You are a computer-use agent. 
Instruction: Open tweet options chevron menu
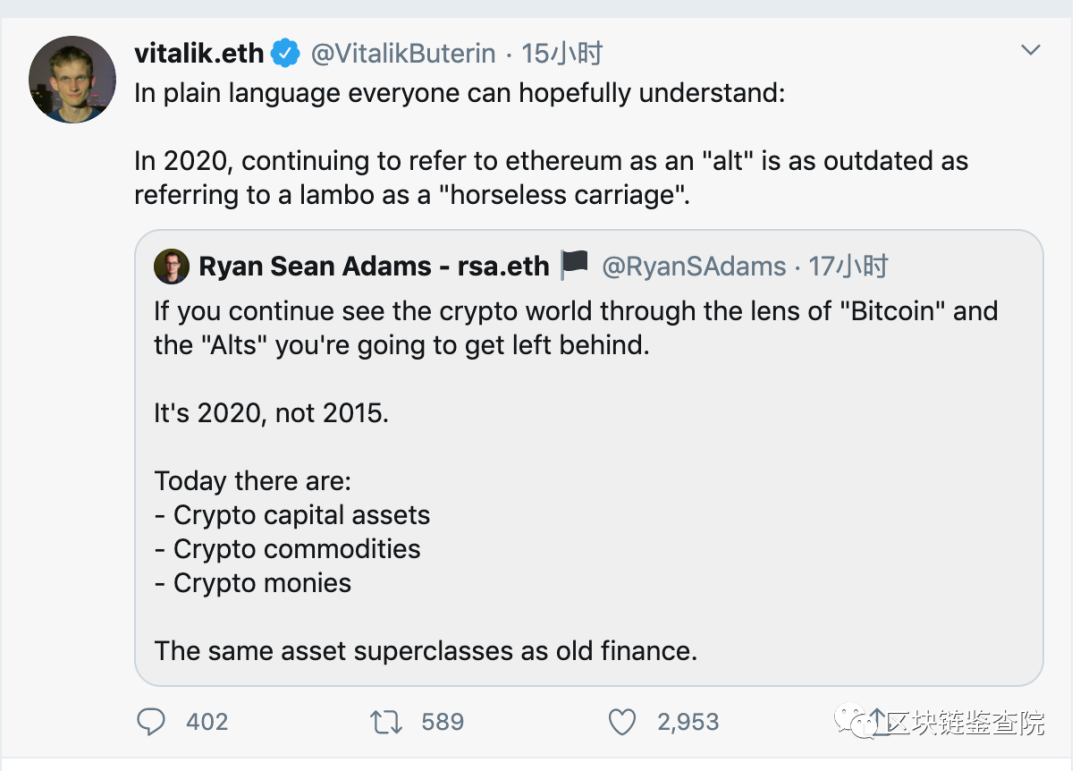tap(1030, 49)
